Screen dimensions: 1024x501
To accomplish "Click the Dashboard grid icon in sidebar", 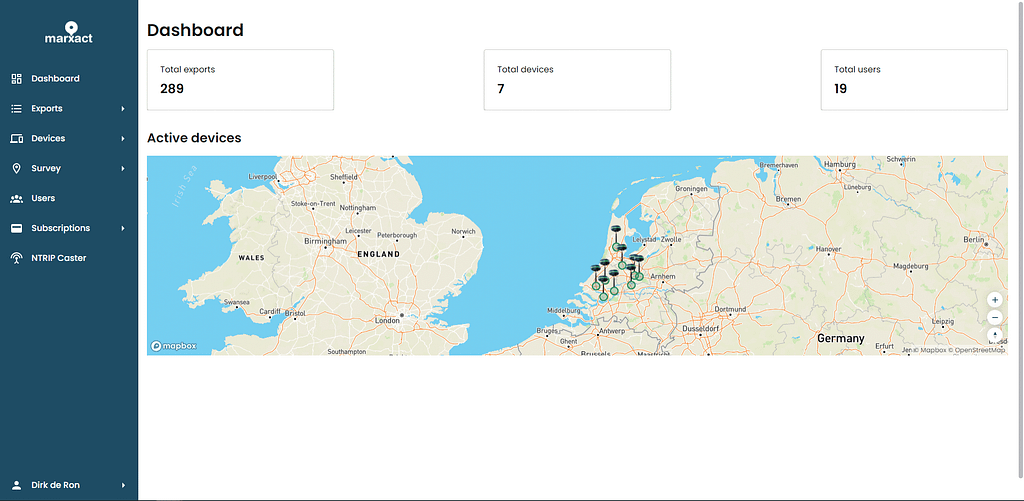I will click(16, 78).
